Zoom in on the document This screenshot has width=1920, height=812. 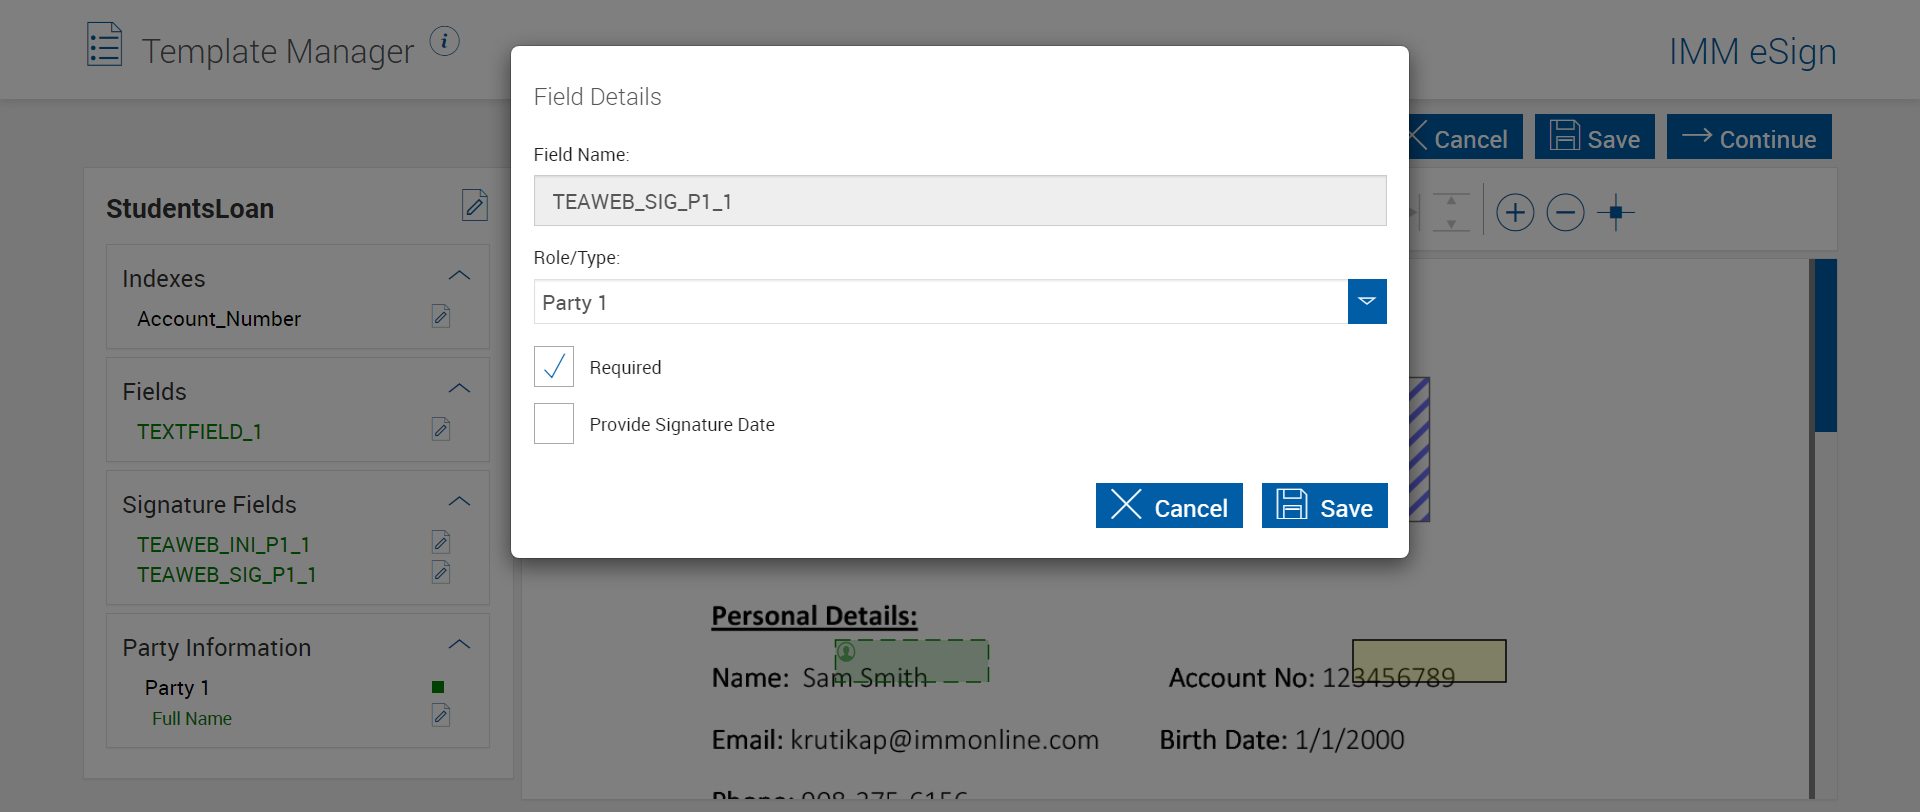click(1515, 212)
